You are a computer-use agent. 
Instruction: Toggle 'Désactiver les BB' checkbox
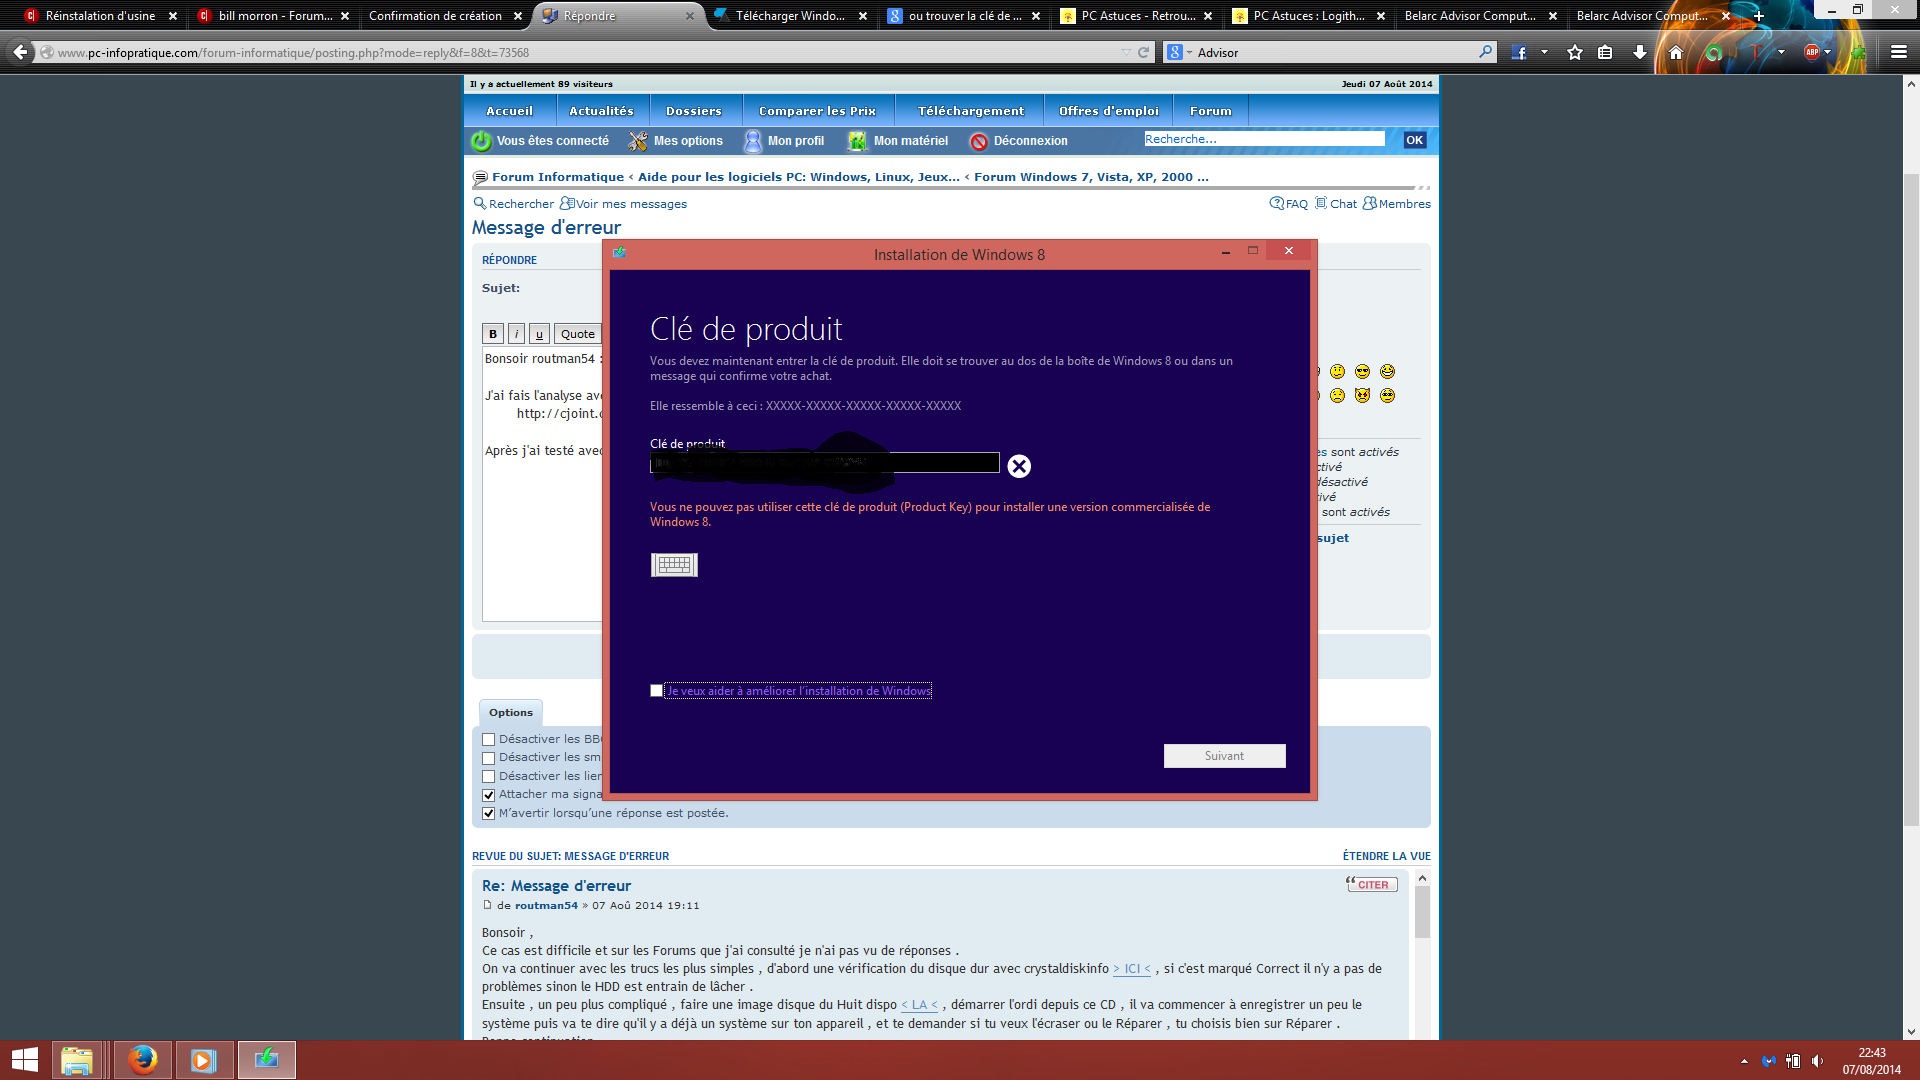[x=488, y=740]
